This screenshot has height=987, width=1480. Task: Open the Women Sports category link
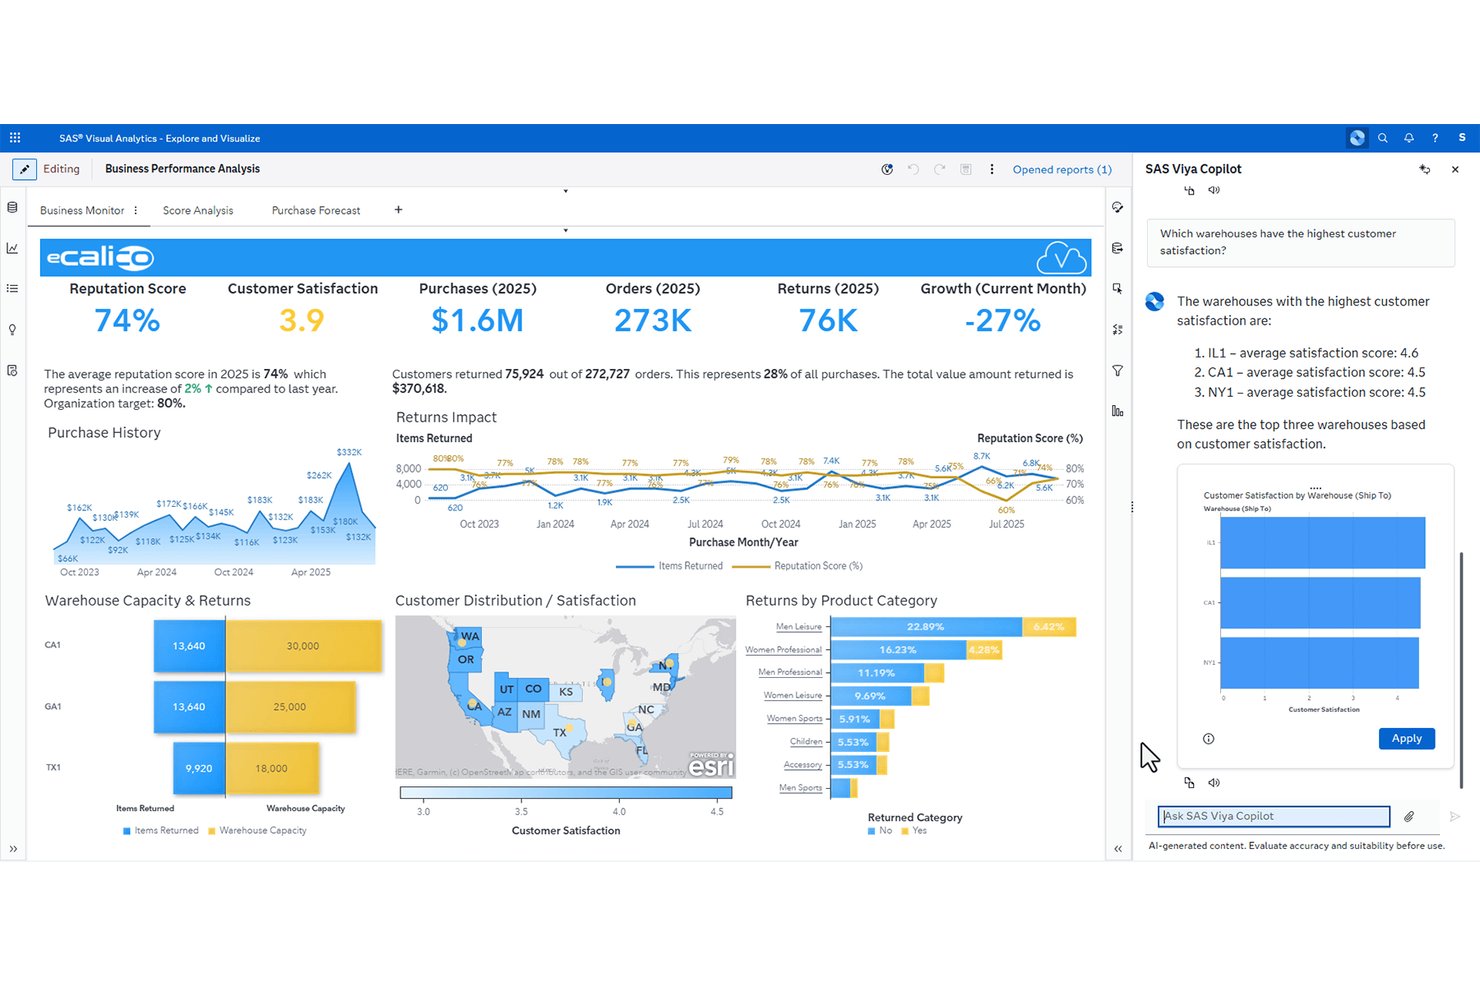[x=794, y=719]
